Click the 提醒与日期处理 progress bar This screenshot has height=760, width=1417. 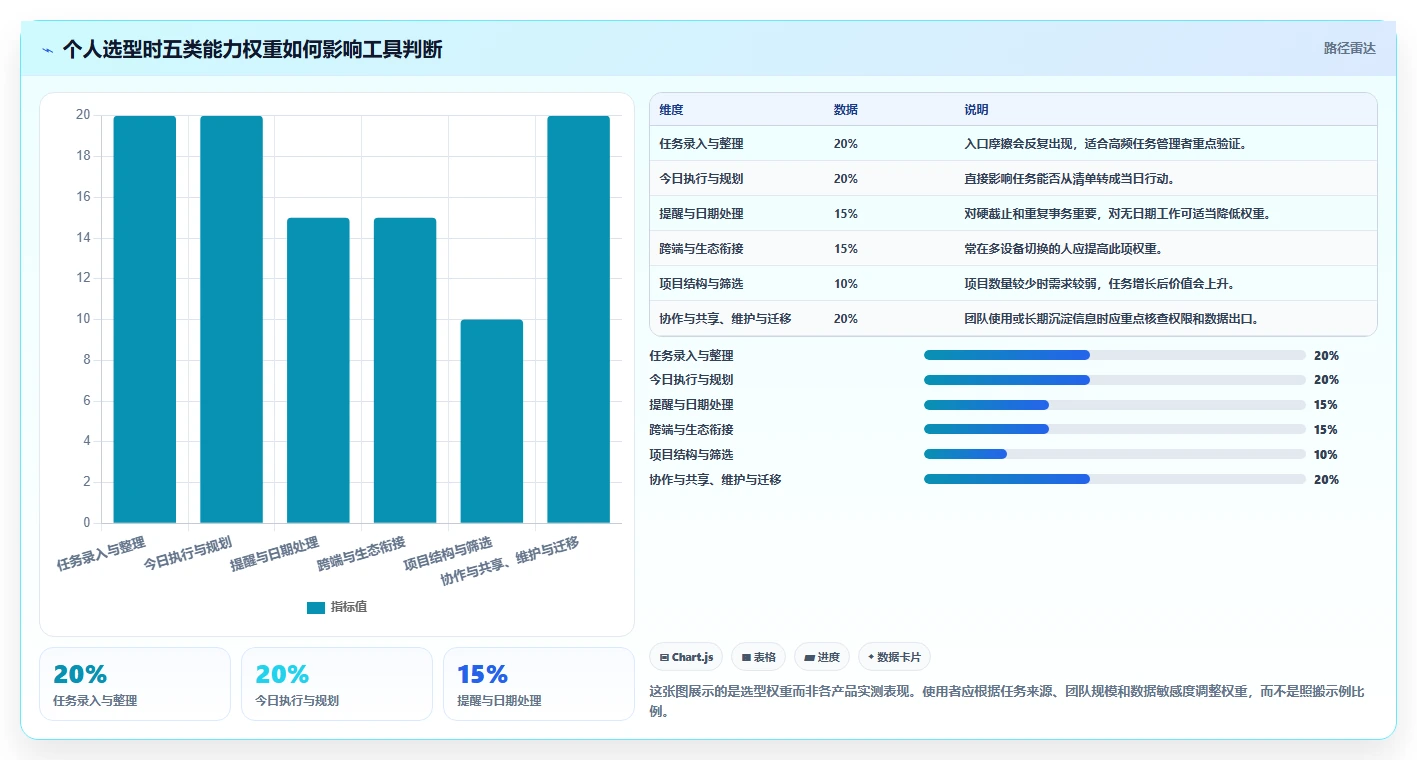tap(1115, 405)
